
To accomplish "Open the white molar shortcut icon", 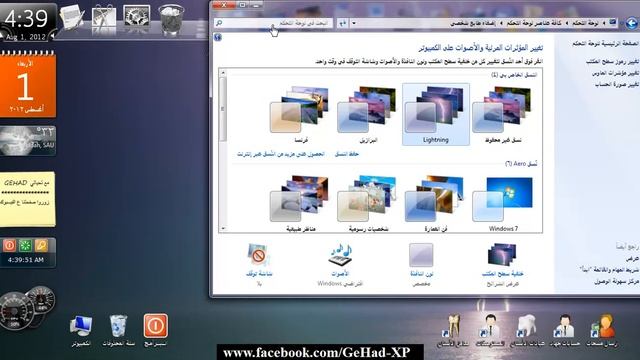I will coord(527,331).
